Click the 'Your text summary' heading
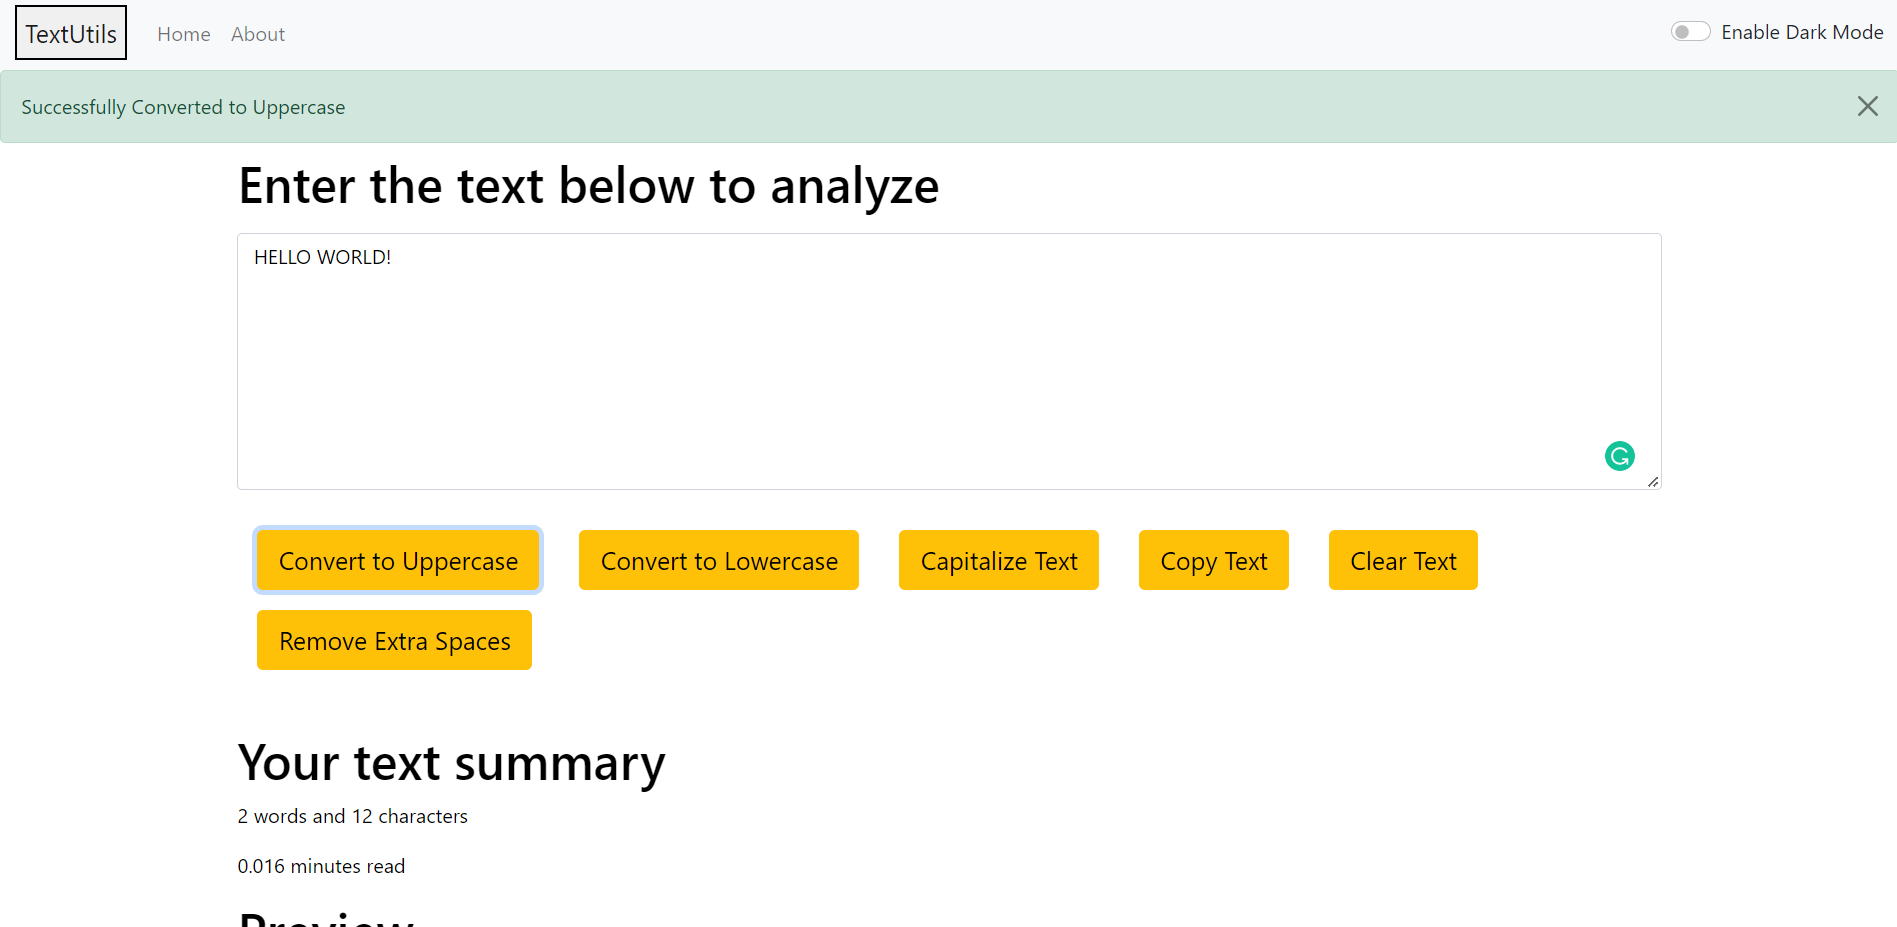 451,763
